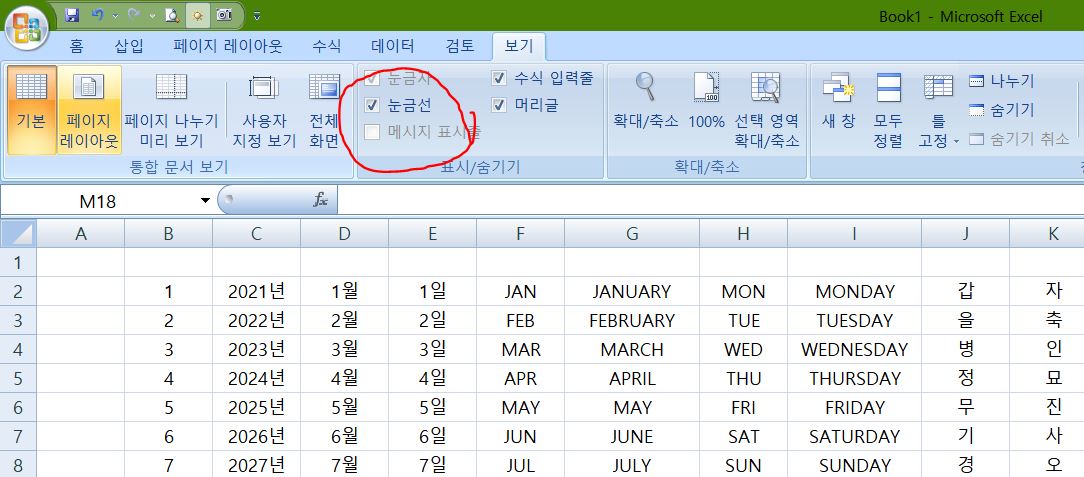This screenshot has width=1084, height=477.
Task: Open the 데이터 tab
Action: (x=393, y=46)
